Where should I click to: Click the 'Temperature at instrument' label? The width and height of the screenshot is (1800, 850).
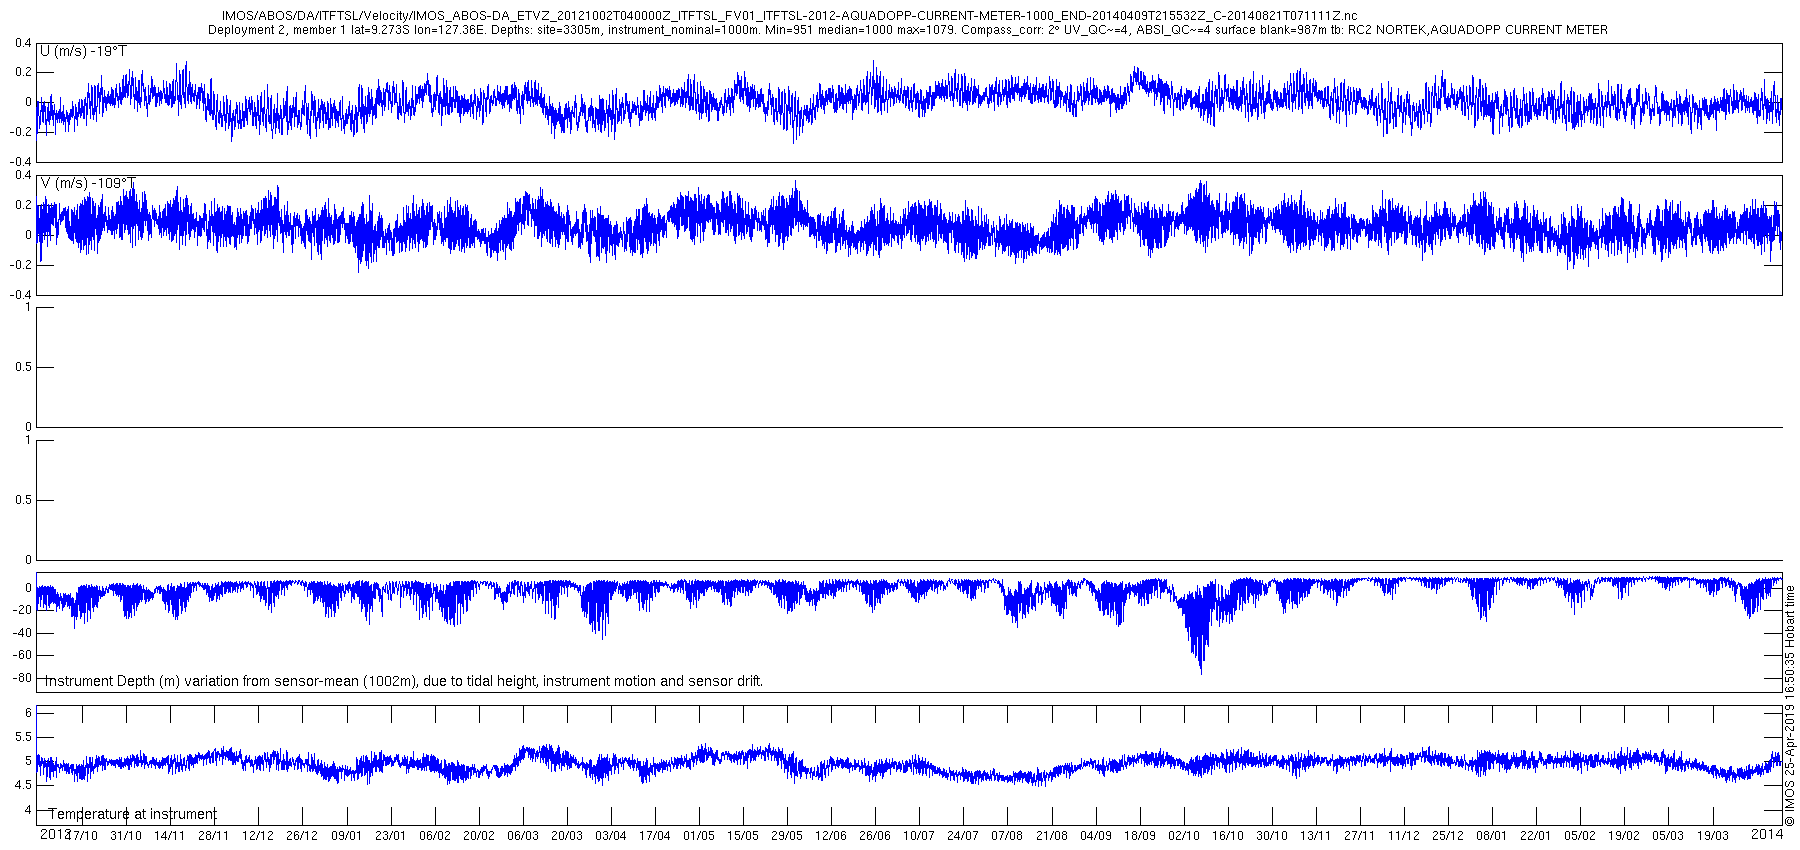pyautogui.click(x=132, y=814)
